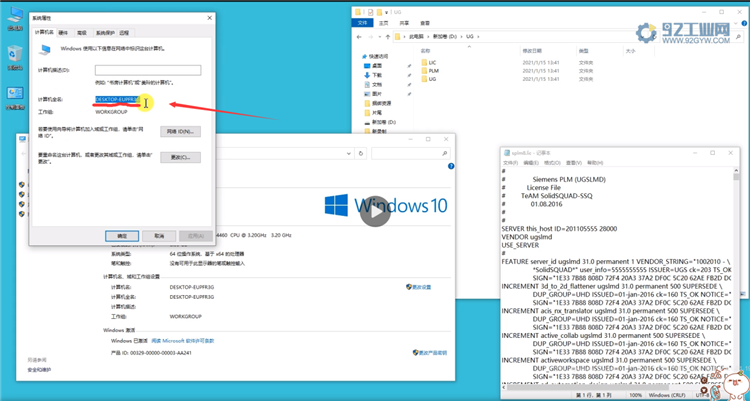
Task: Click the refresh button in the System window address bar
Action: click(361, 154)
